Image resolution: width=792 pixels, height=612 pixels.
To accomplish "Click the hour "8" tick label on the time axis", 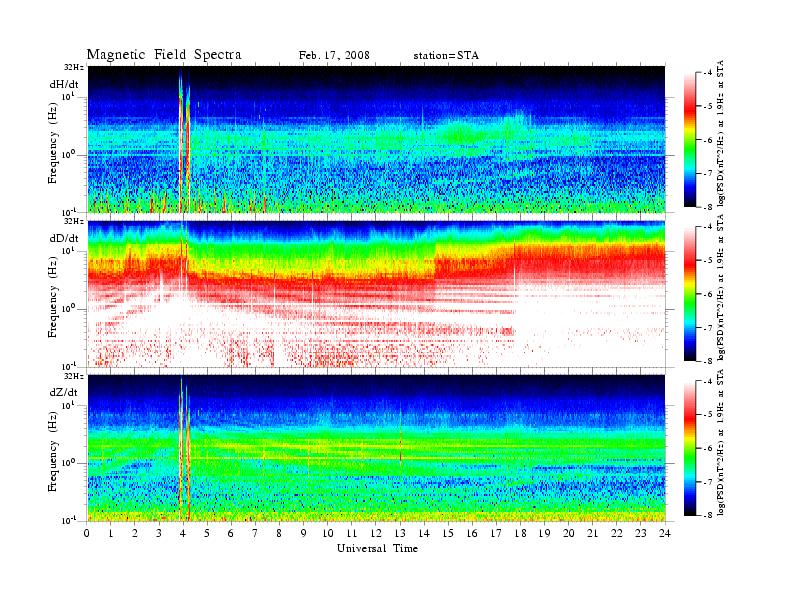I will tap(279, 534).
